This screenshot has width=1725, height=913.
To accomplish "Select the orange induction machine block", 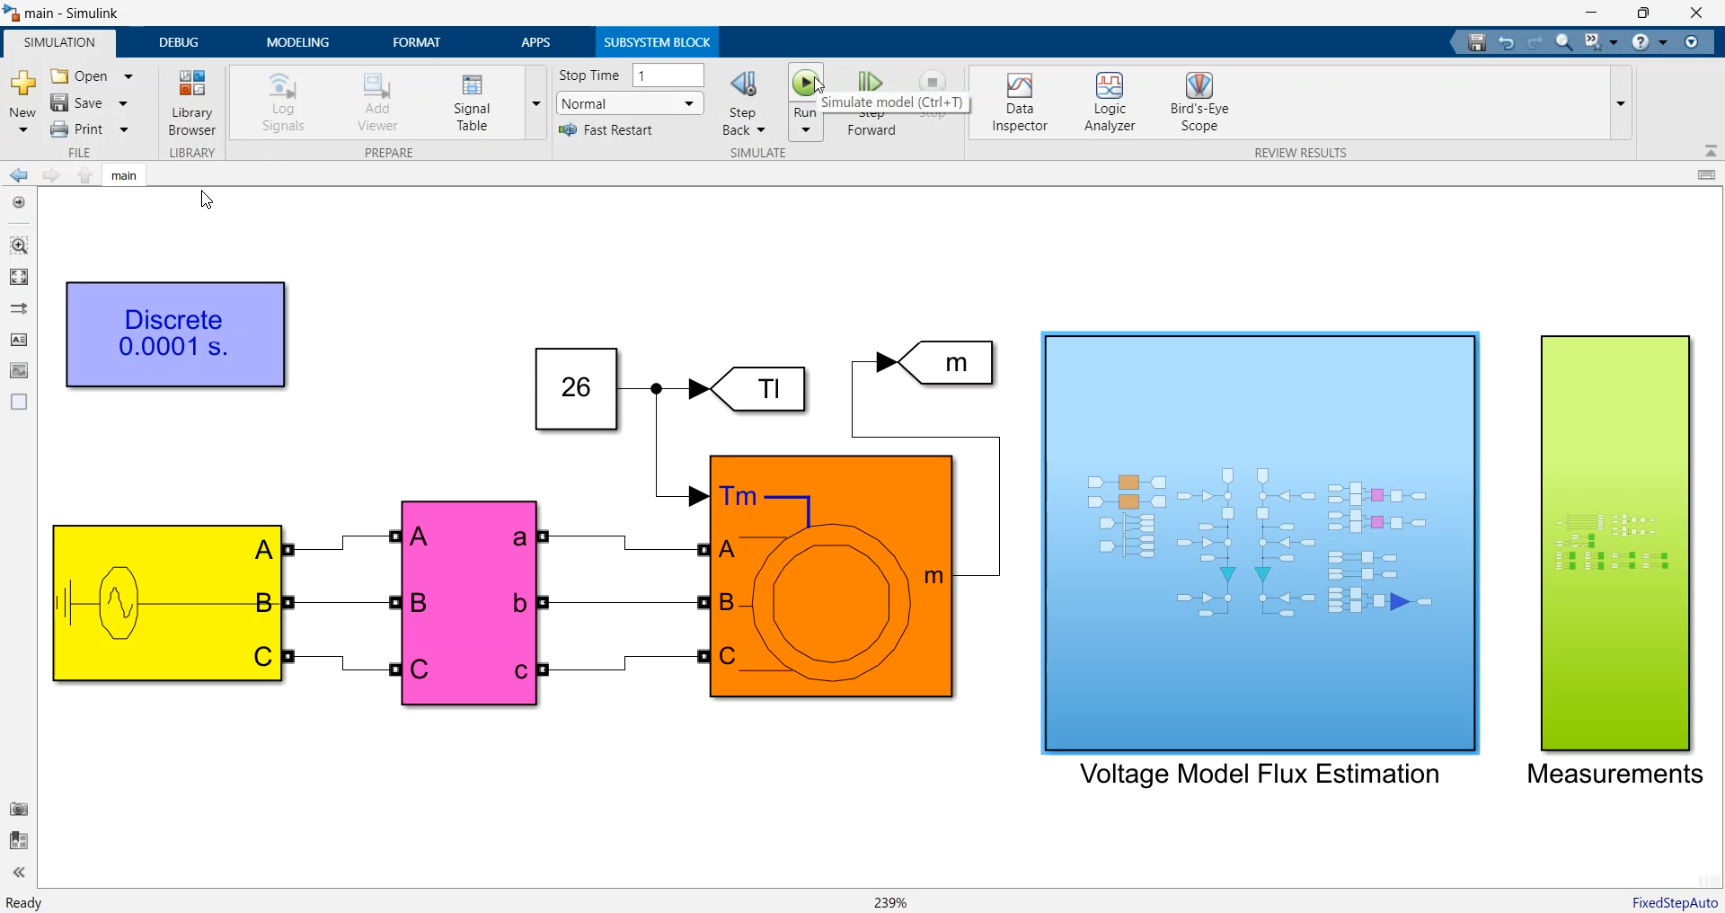I will (x=831, y=576).
